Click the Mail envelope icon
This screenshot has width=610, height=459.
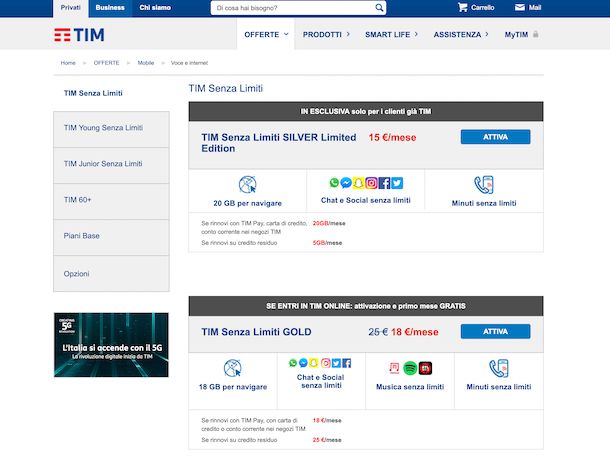(520, 8)
